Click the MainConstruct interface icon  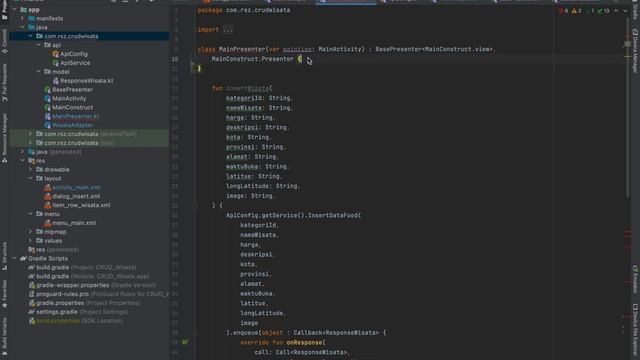tap(47, 107)
